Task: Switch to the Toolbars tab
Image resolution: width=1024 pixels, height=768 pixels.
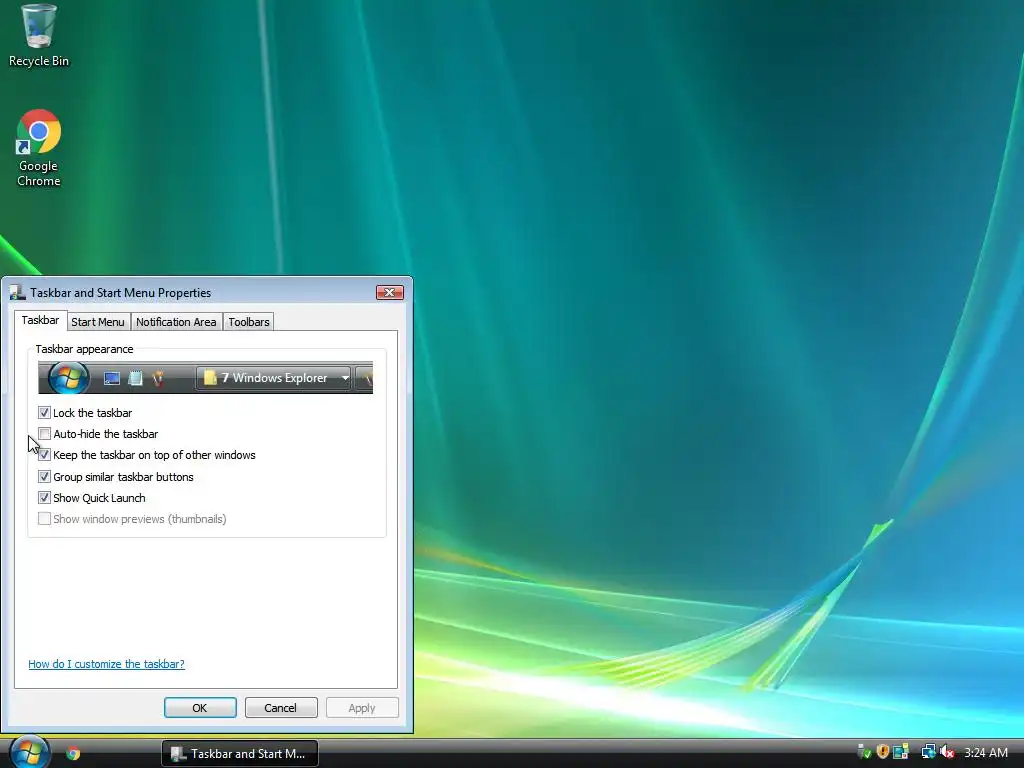Action: point(249,322)
